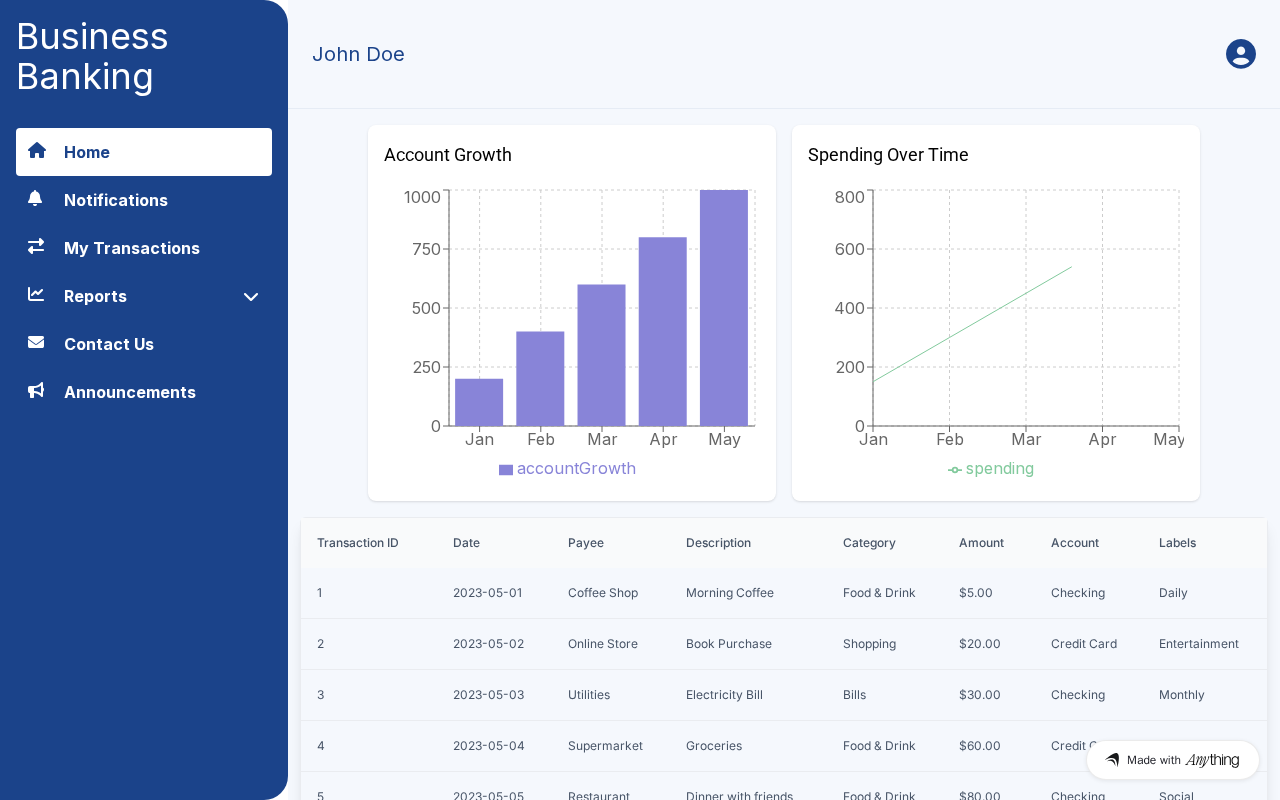1280x800 pixels.
Task: Sort by the Date column header
Action: tap(466, 543)
